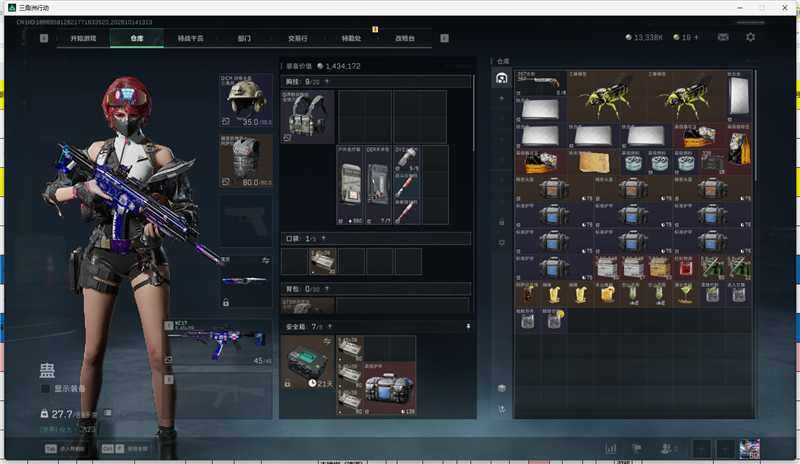Select the chest rig item in 胸挂

tap(308, 117)
